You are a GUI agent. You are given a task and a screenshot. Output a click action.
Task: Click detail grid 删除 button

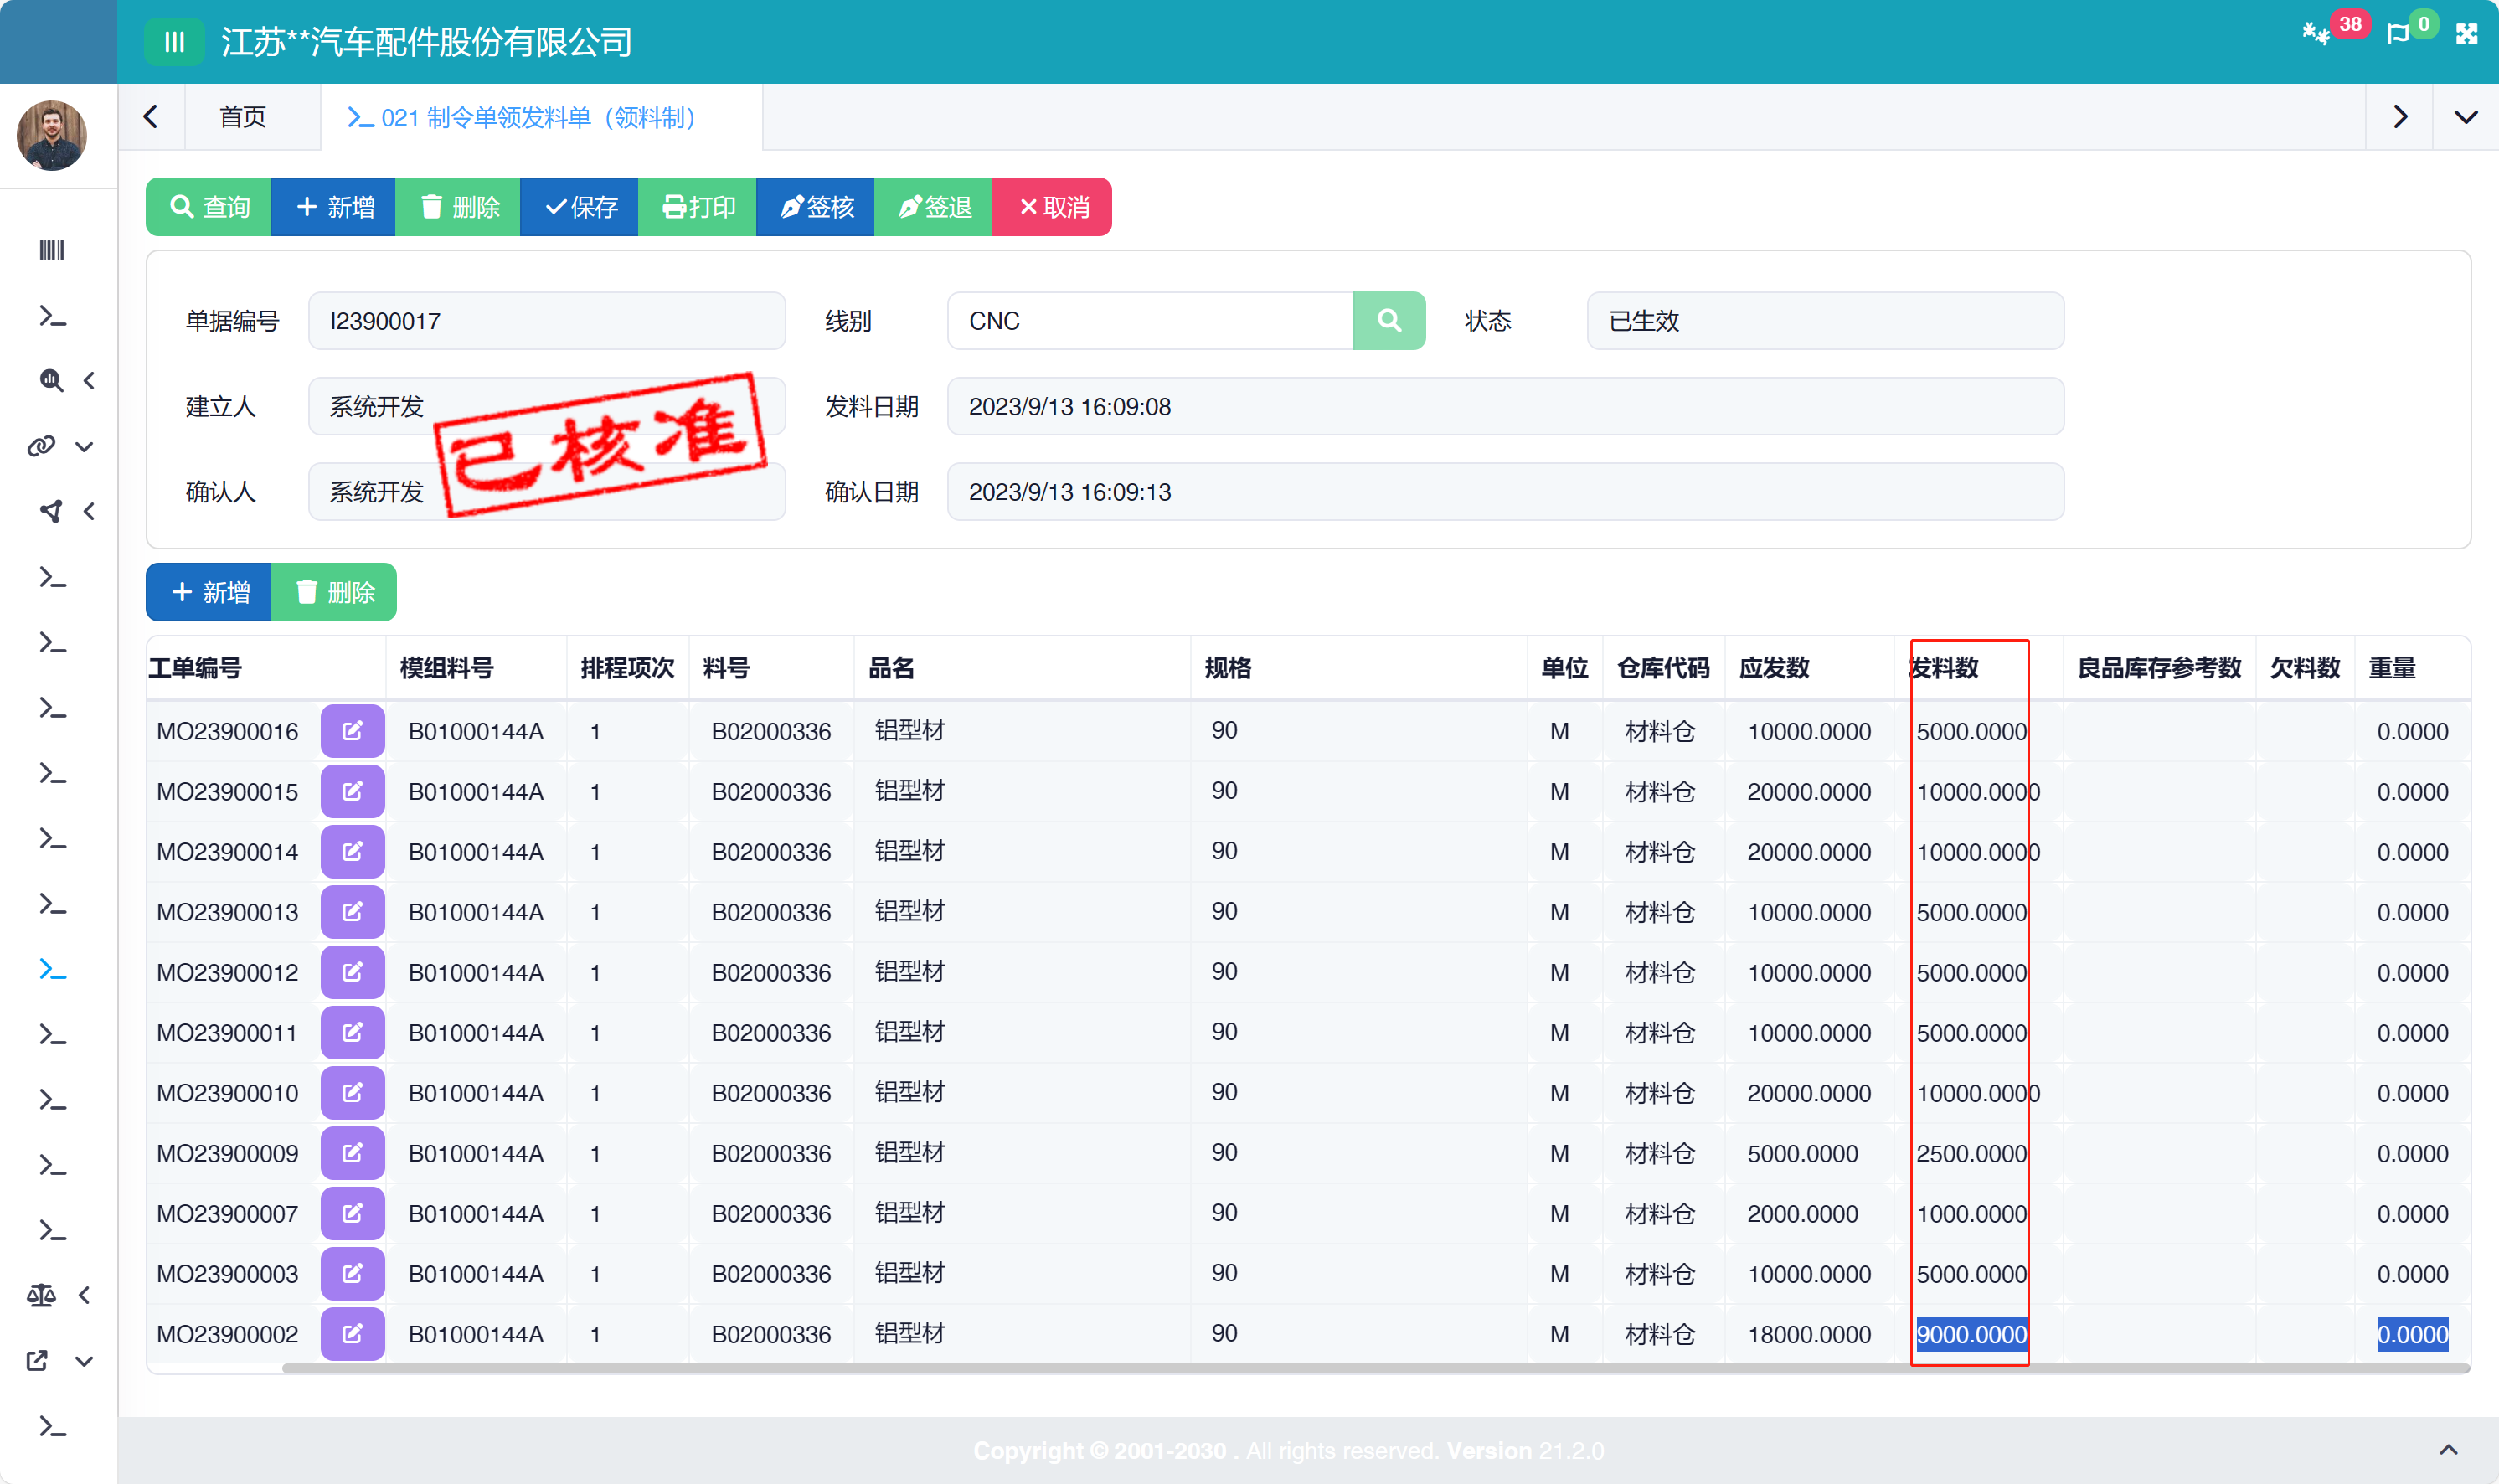coord(334,592)
